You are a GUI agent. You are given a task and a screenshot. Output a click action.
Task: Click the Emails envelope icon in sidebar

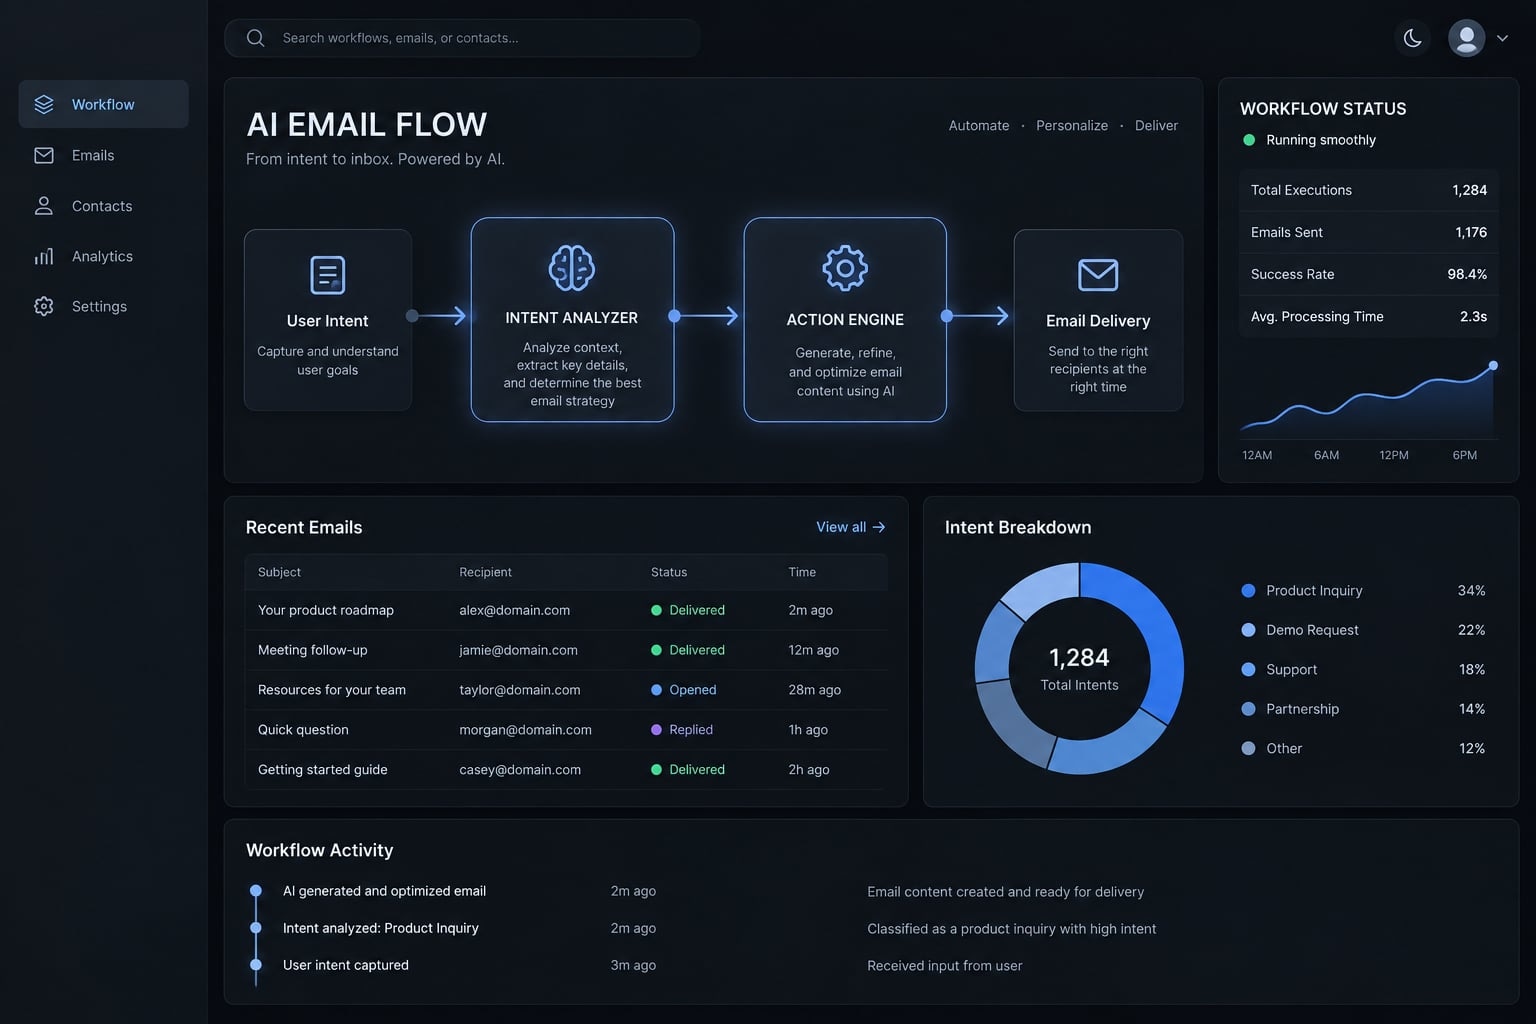point(44,155)
